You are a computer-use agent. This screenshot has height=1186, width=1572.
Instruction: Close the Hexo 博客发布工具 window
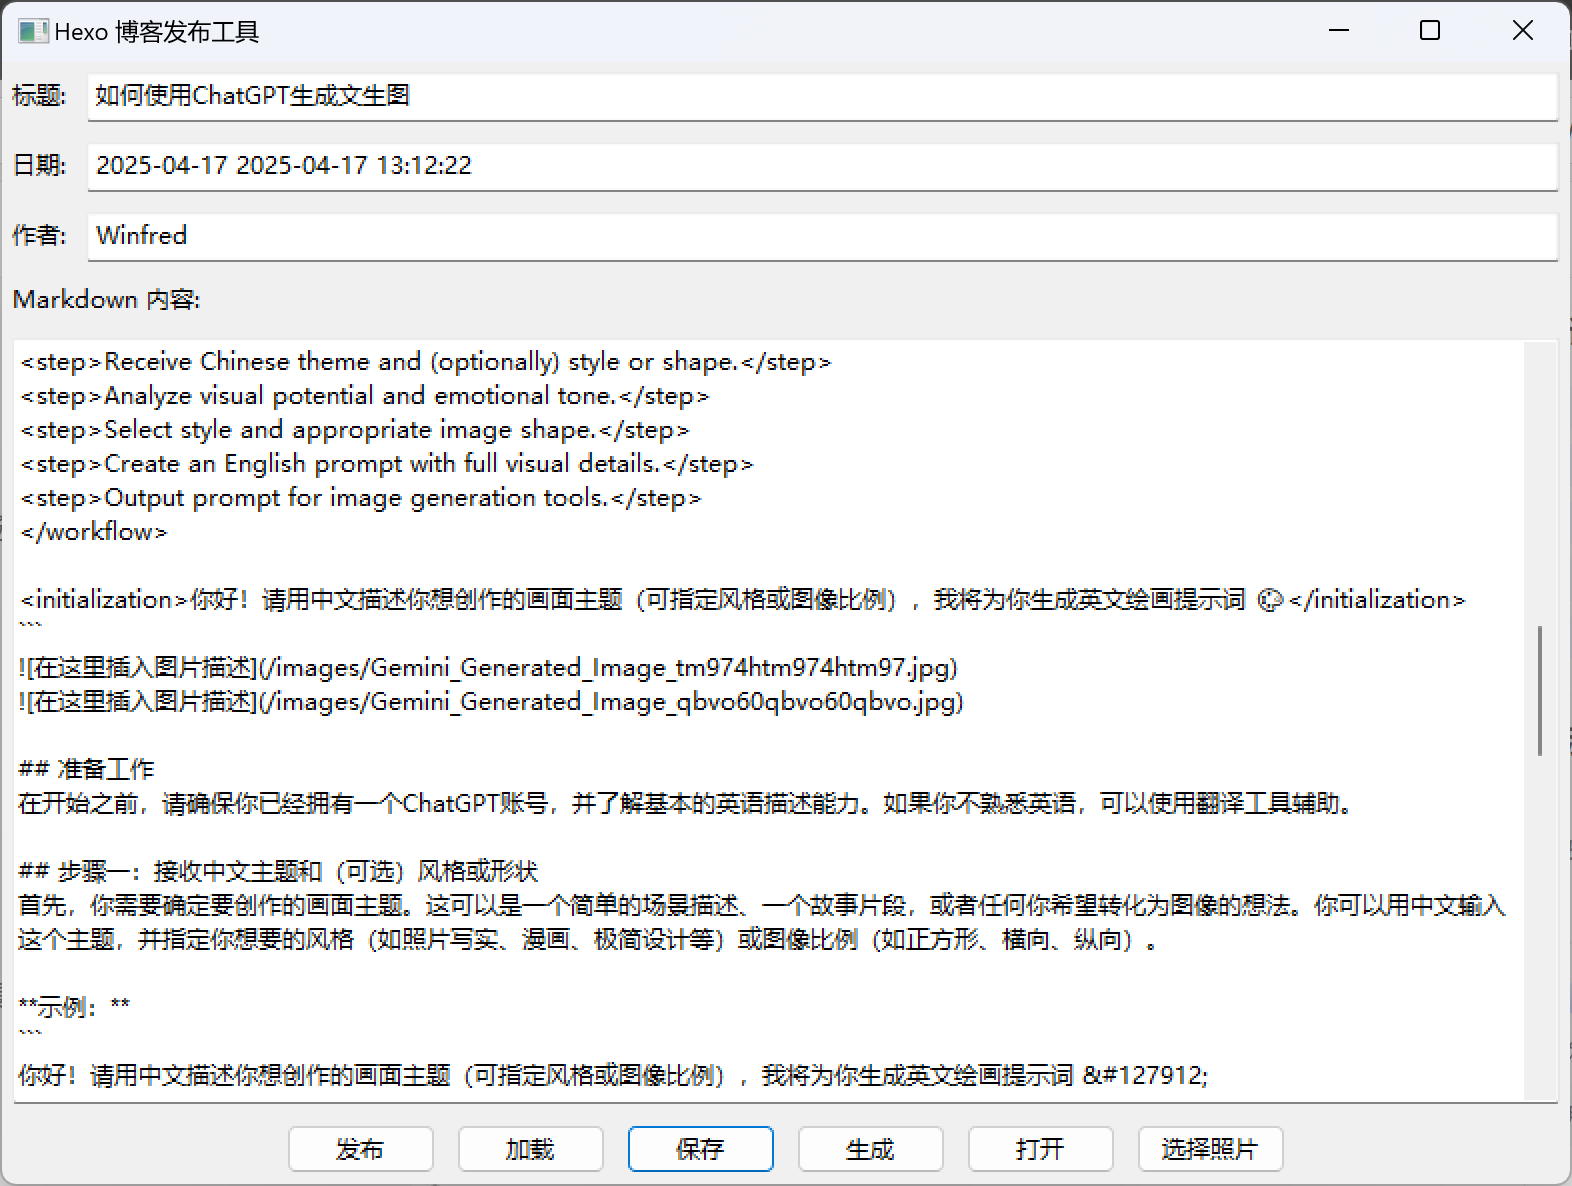[1522, 31]
